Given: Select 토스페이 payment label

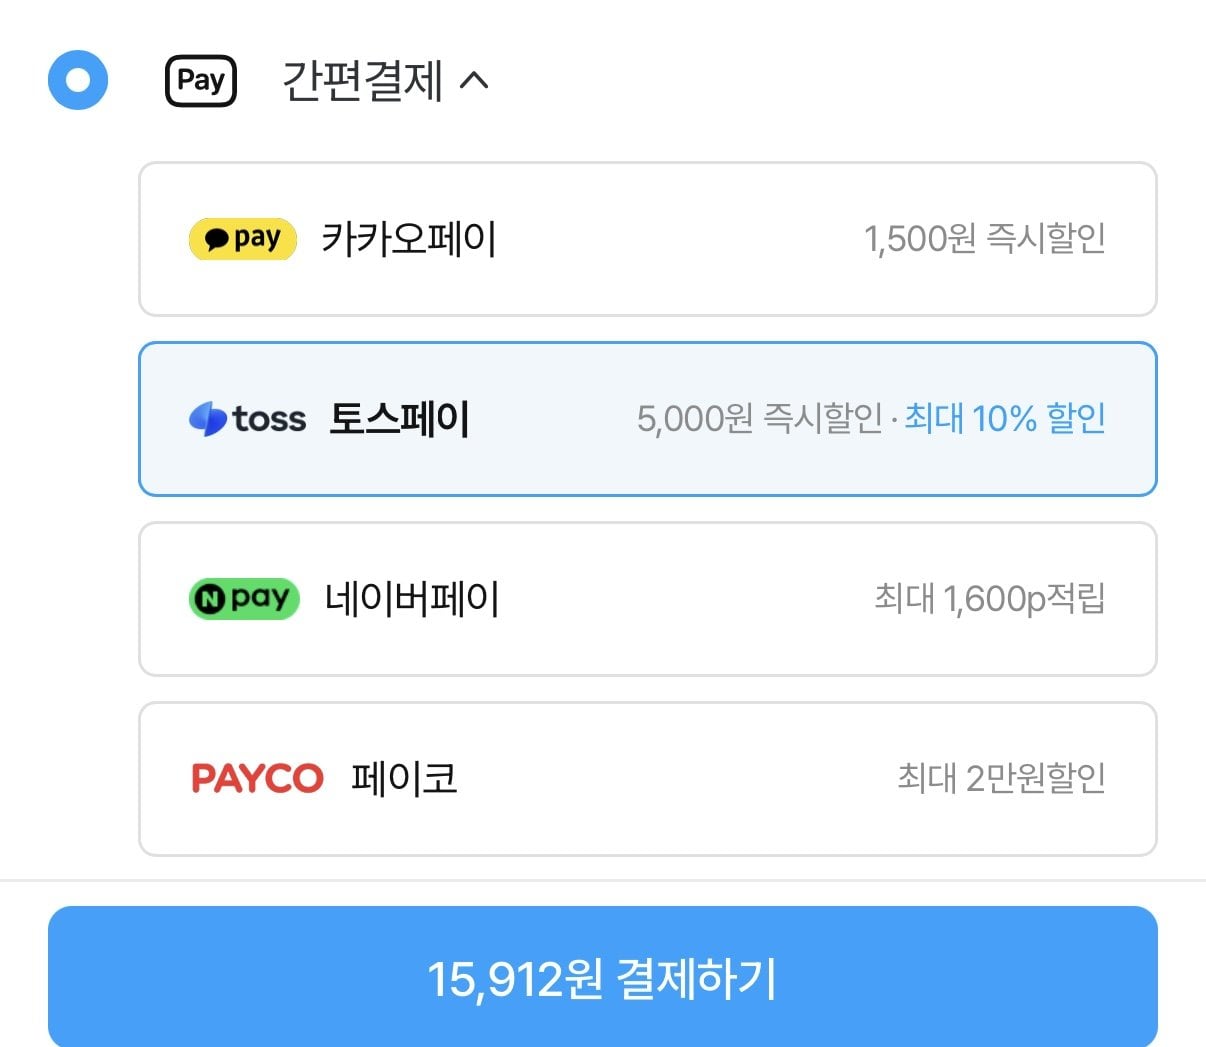Looking at the screenshot, I should pyautogui.click(x=400, y=419).
